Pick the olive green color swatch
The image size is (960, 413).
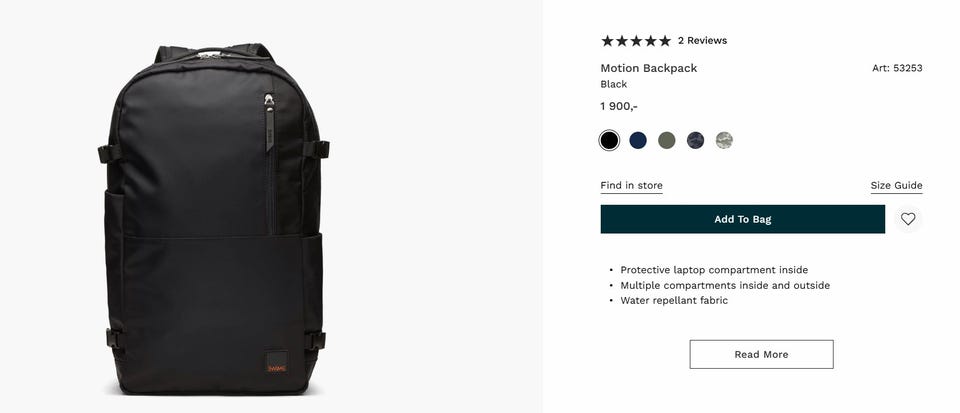[x=667, y=141]
